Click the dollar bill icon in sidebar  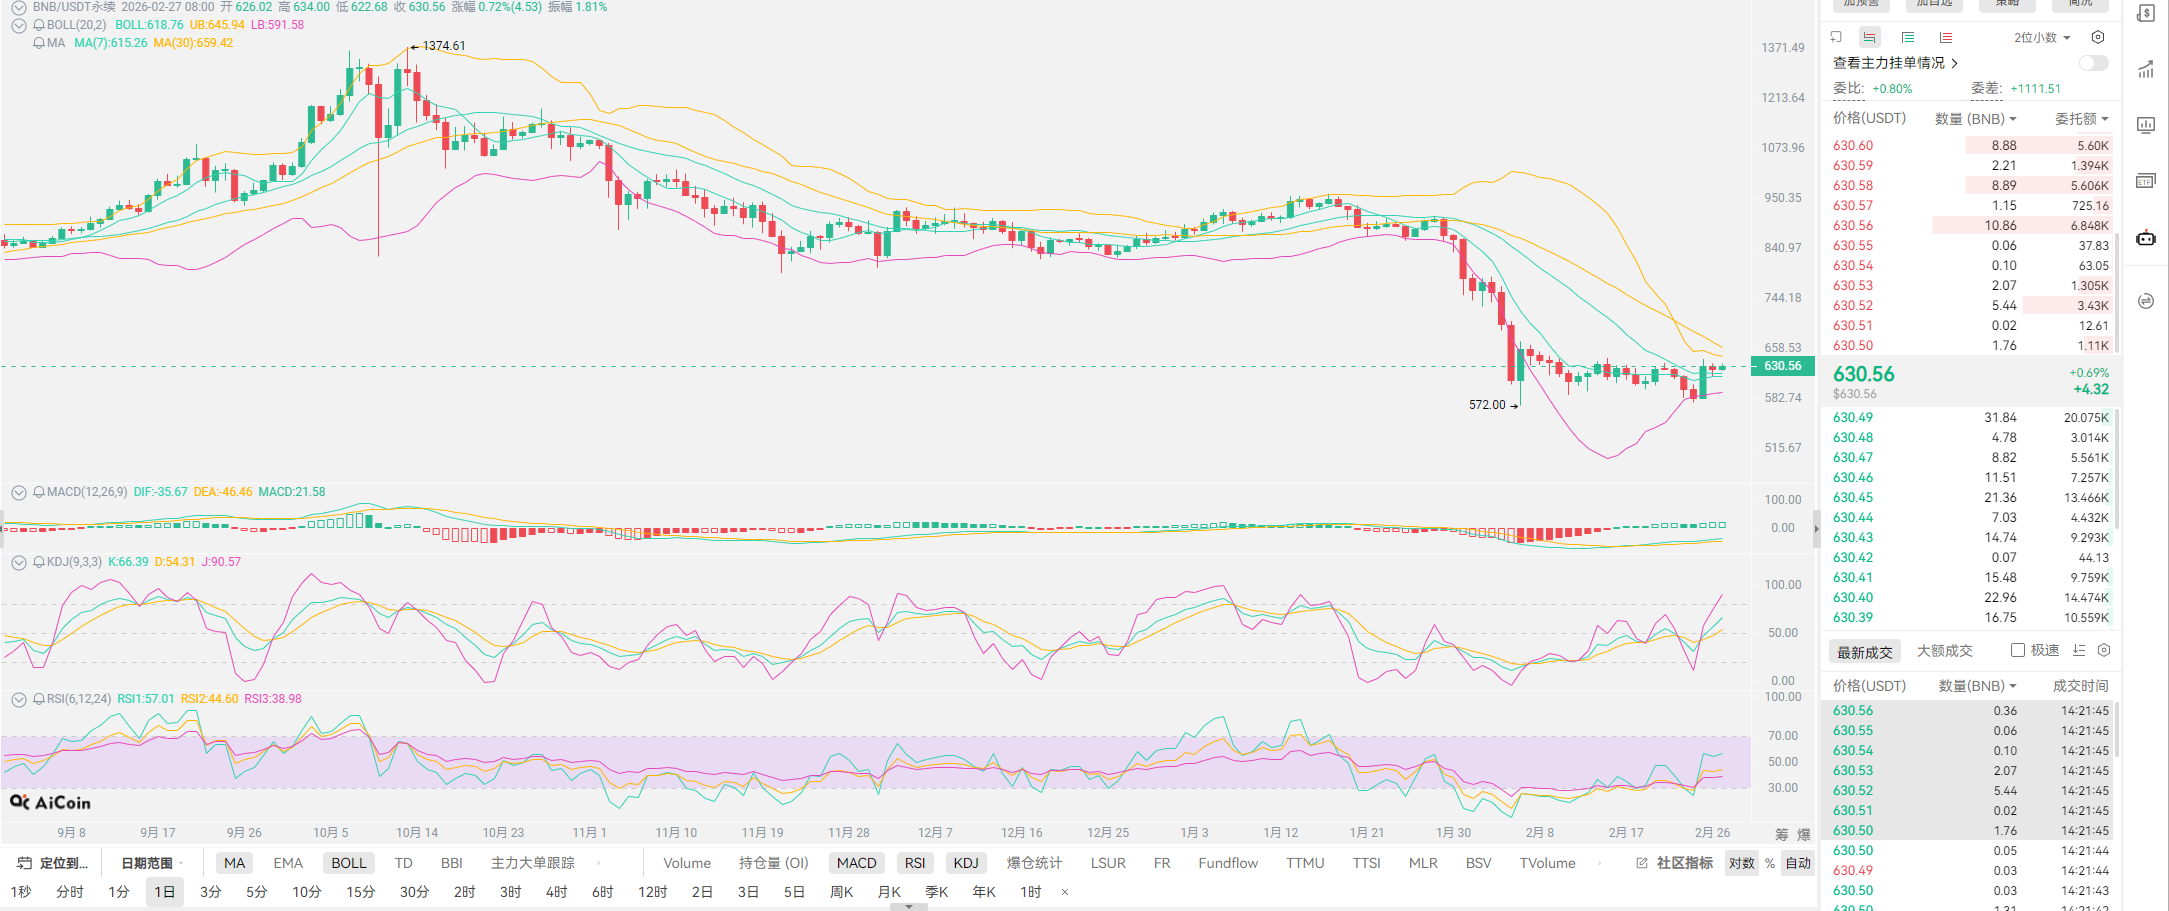2146,13
